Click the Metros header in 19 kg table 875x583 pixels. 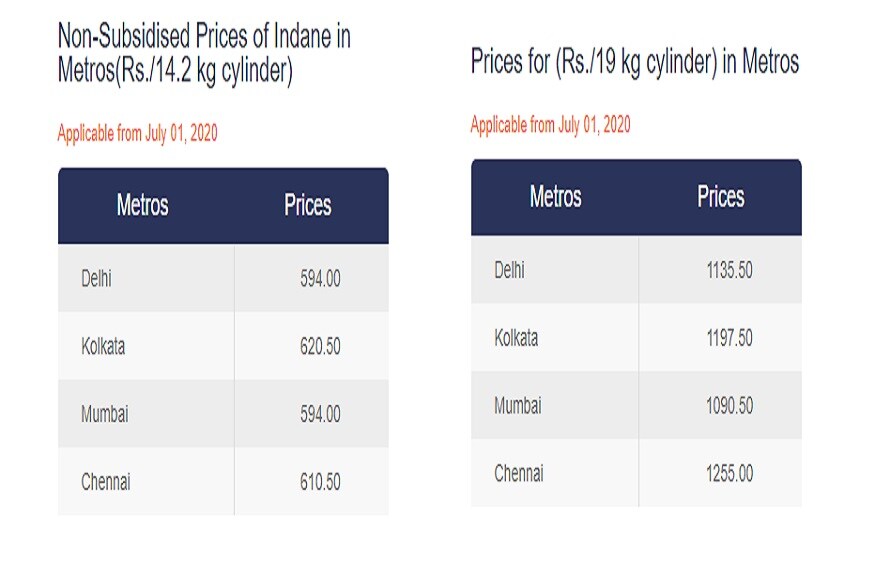pyautogui.click(x=555, y=196)
